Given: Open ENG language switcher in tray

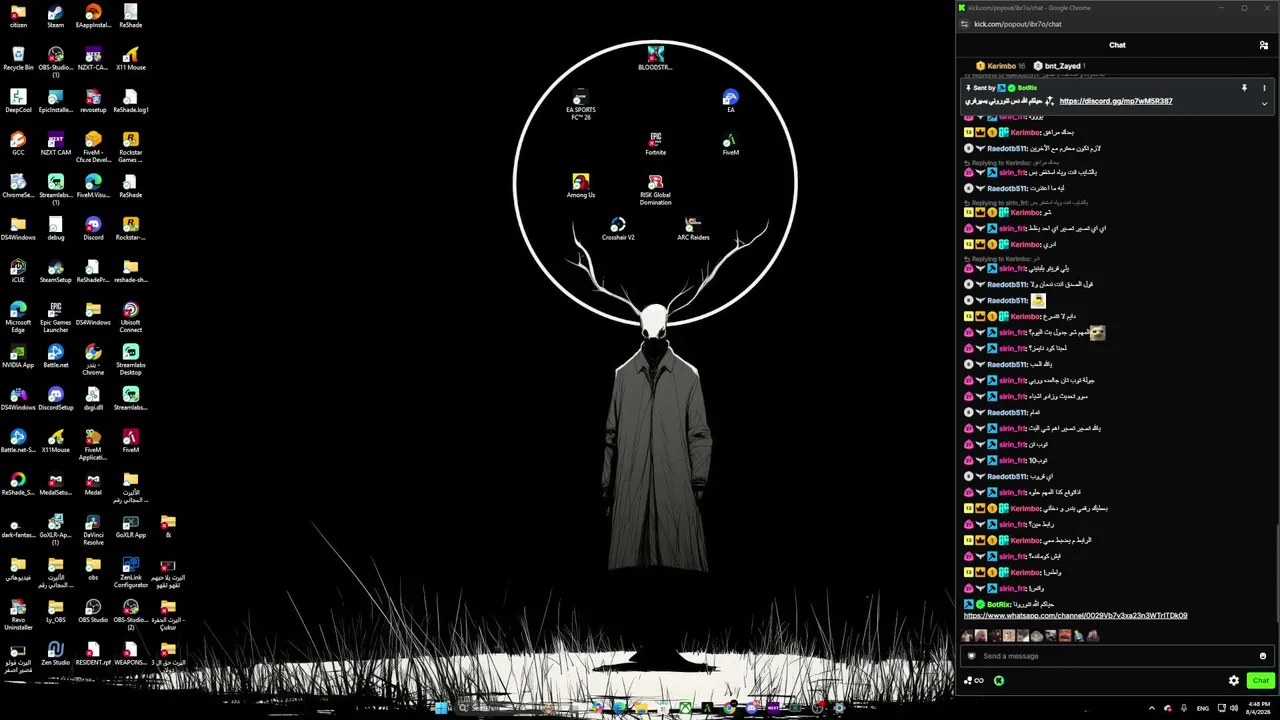Looking at the screenshot, I should [x=1203, y=708].
